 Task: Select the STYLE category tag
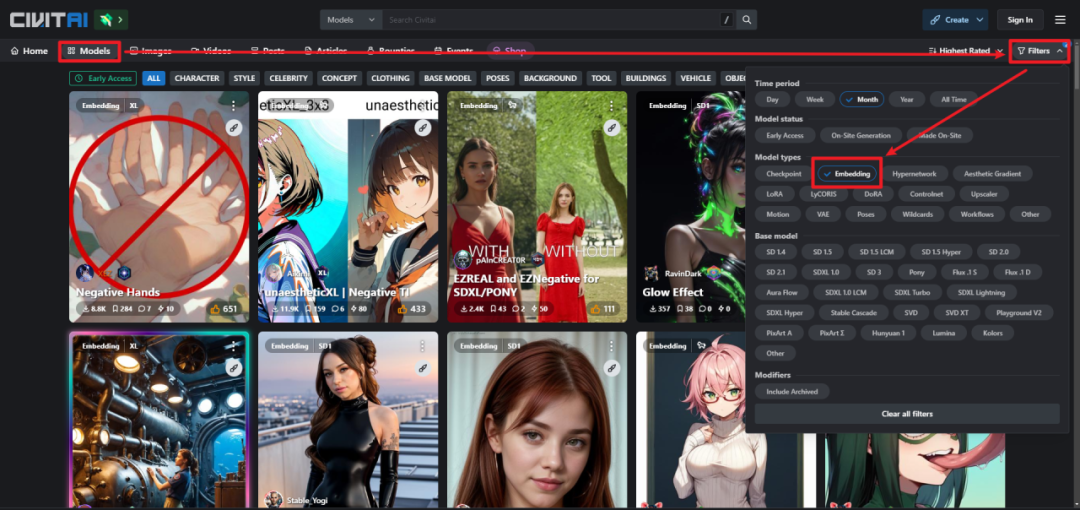(x=245, y=78)
